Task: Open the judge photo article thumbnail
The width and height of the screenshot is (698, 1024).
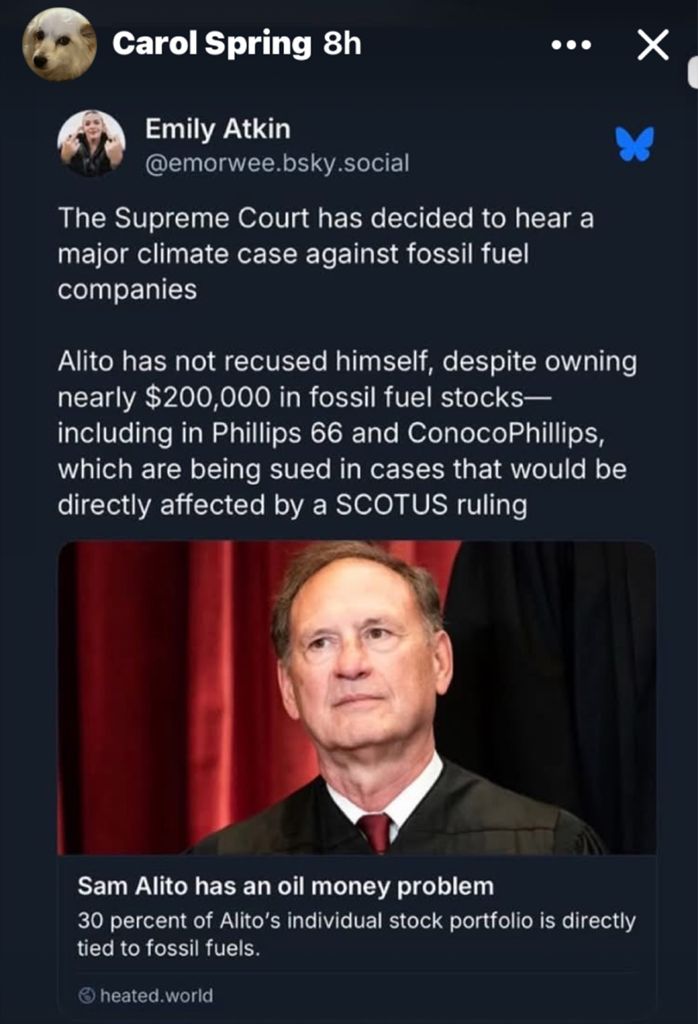Action: (357, 697)
